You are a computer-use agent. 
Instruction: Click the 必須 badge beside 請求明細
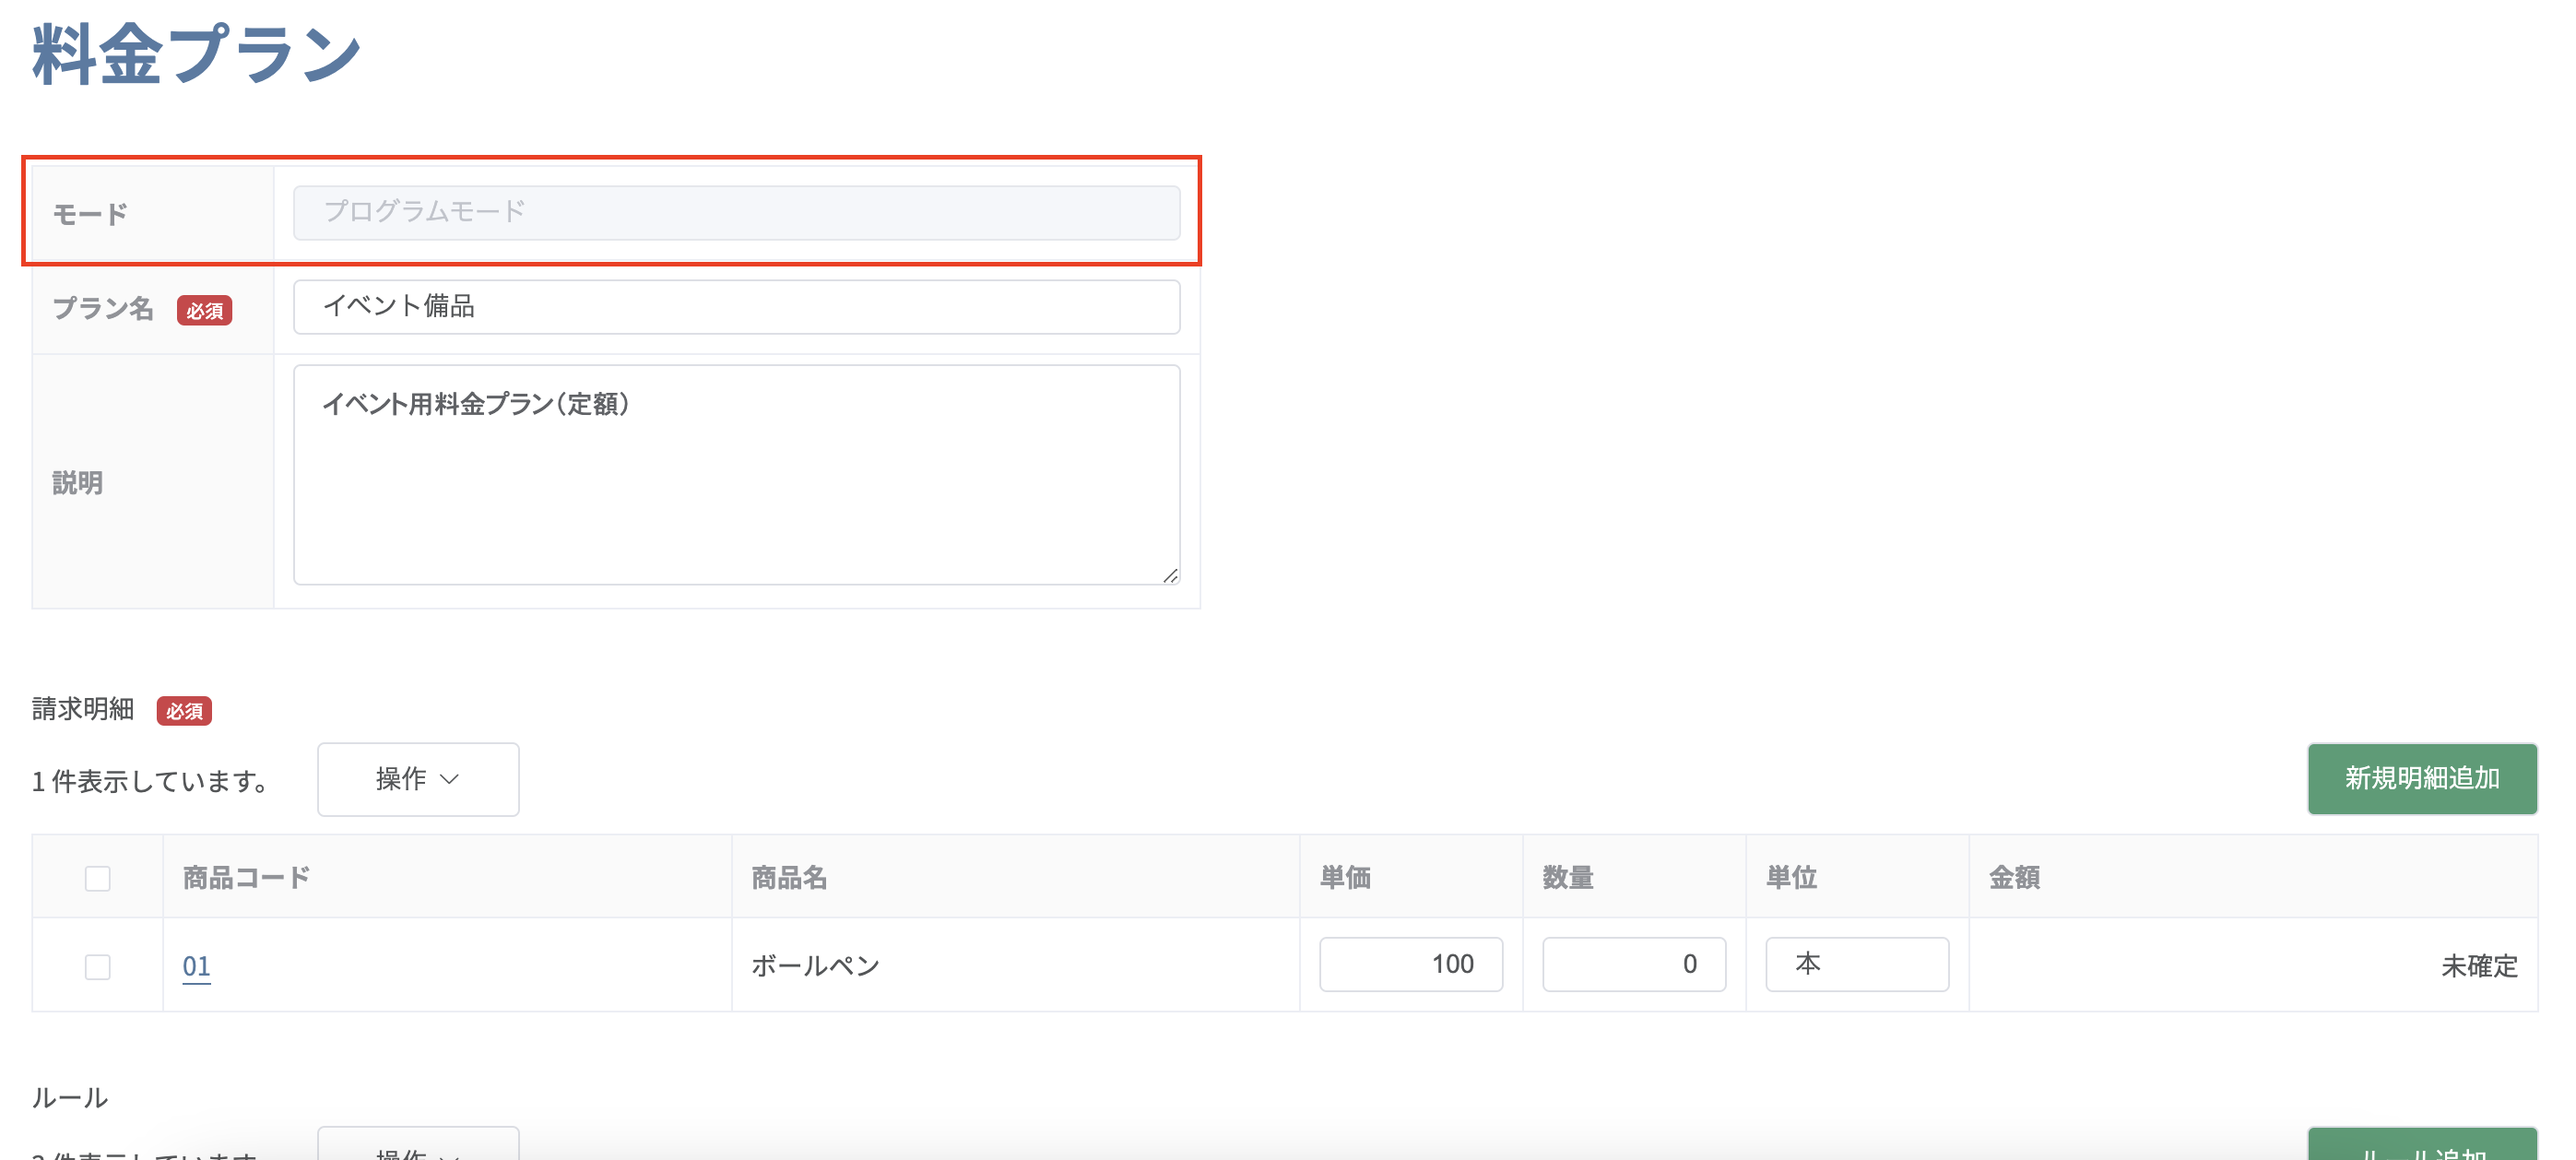[184, 711]
